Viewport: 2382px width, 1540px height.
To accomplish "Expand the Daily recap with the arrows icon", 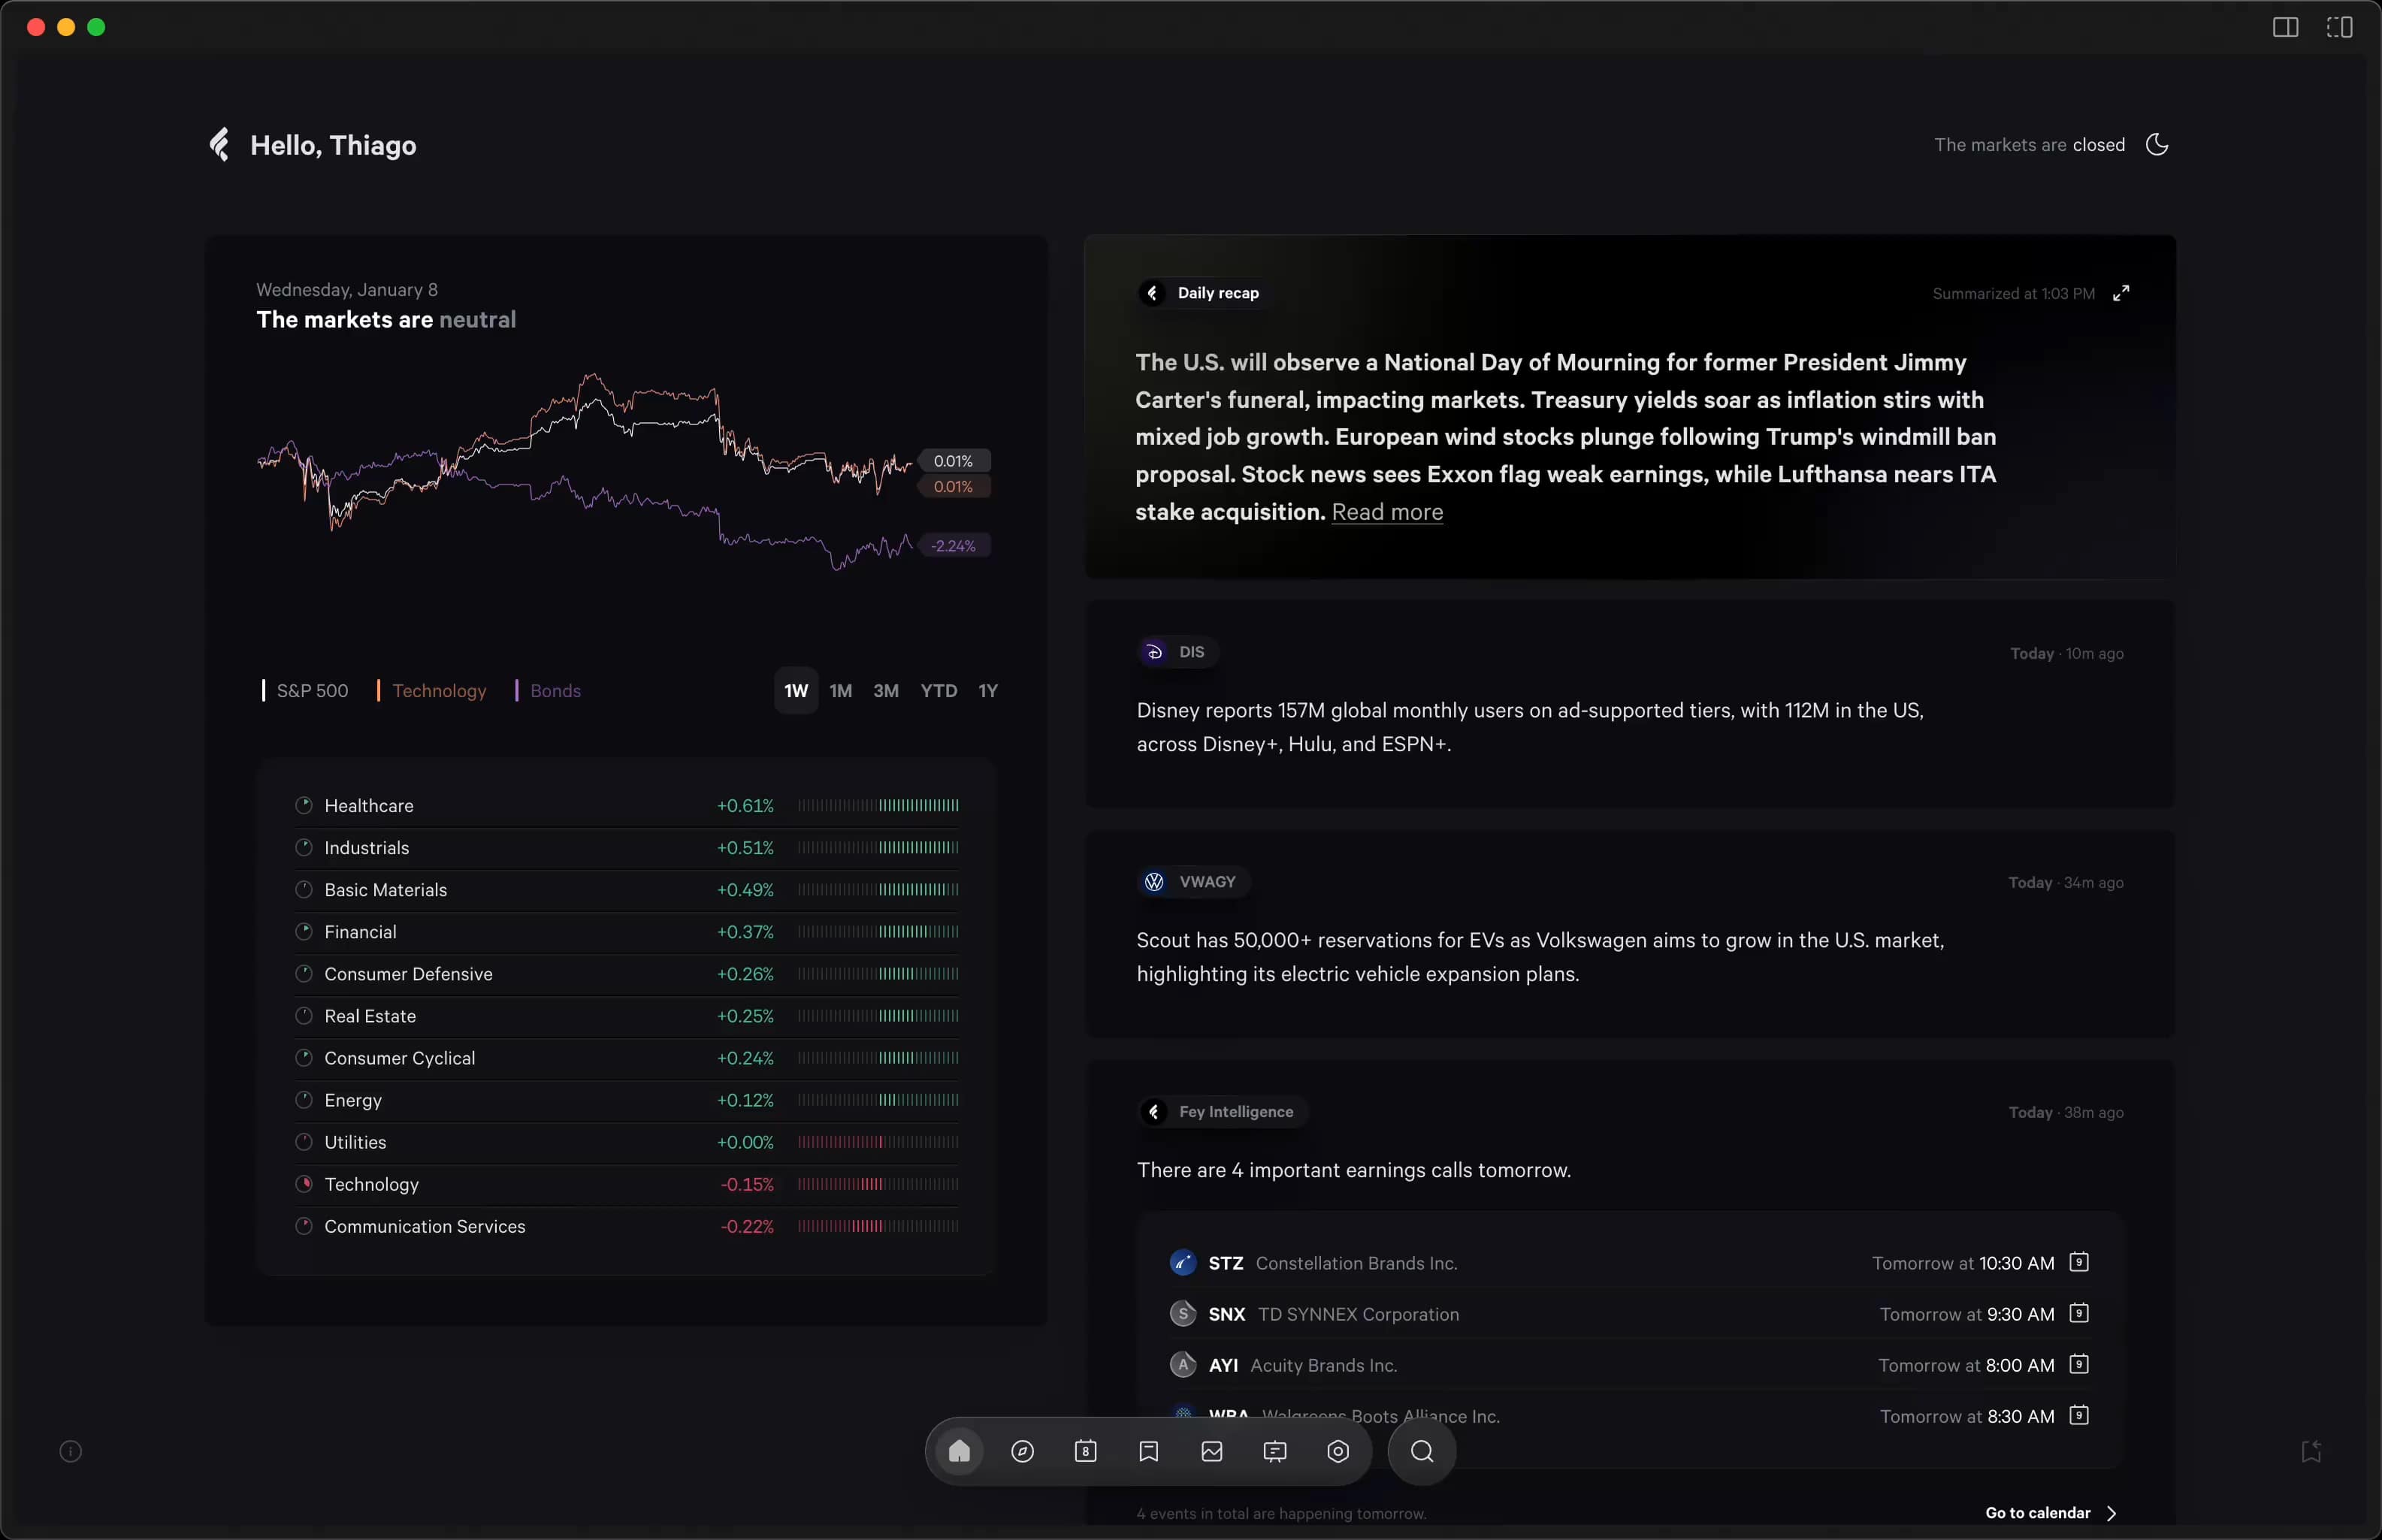I will [x=2123, y=293].
